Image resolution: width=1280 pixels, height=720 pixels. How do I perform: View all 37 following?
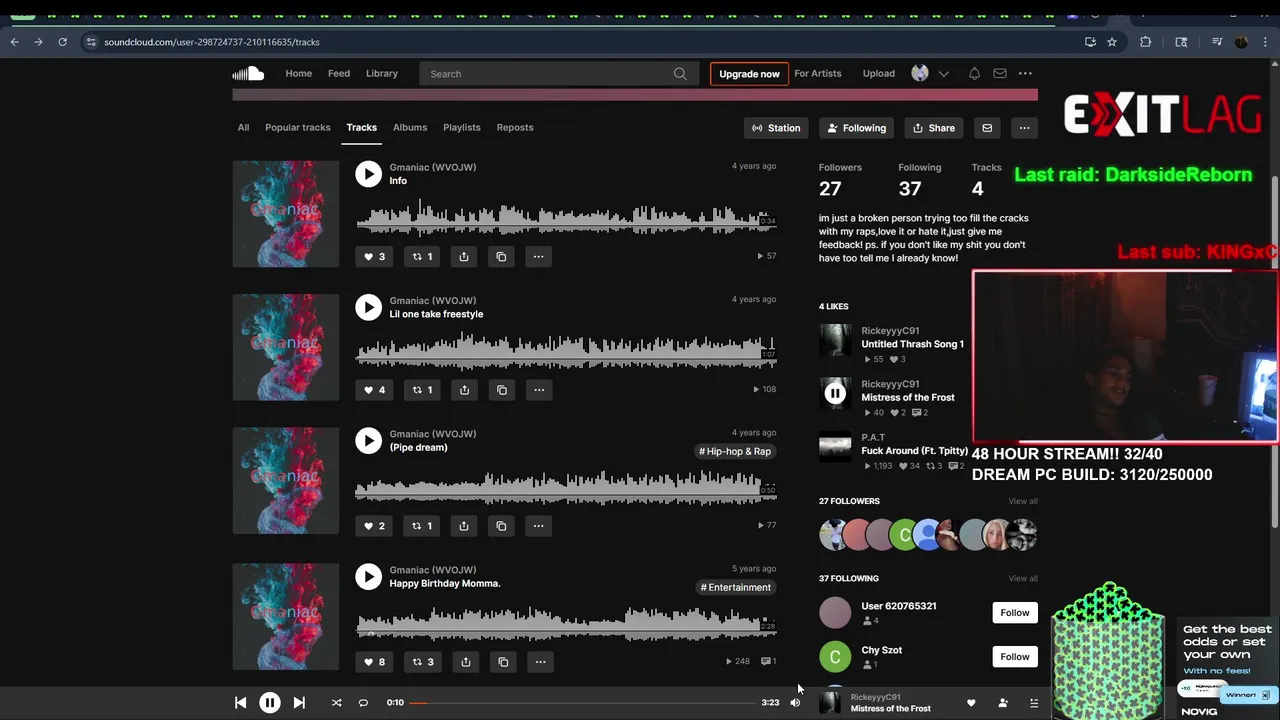click(x=1023, y=579)
